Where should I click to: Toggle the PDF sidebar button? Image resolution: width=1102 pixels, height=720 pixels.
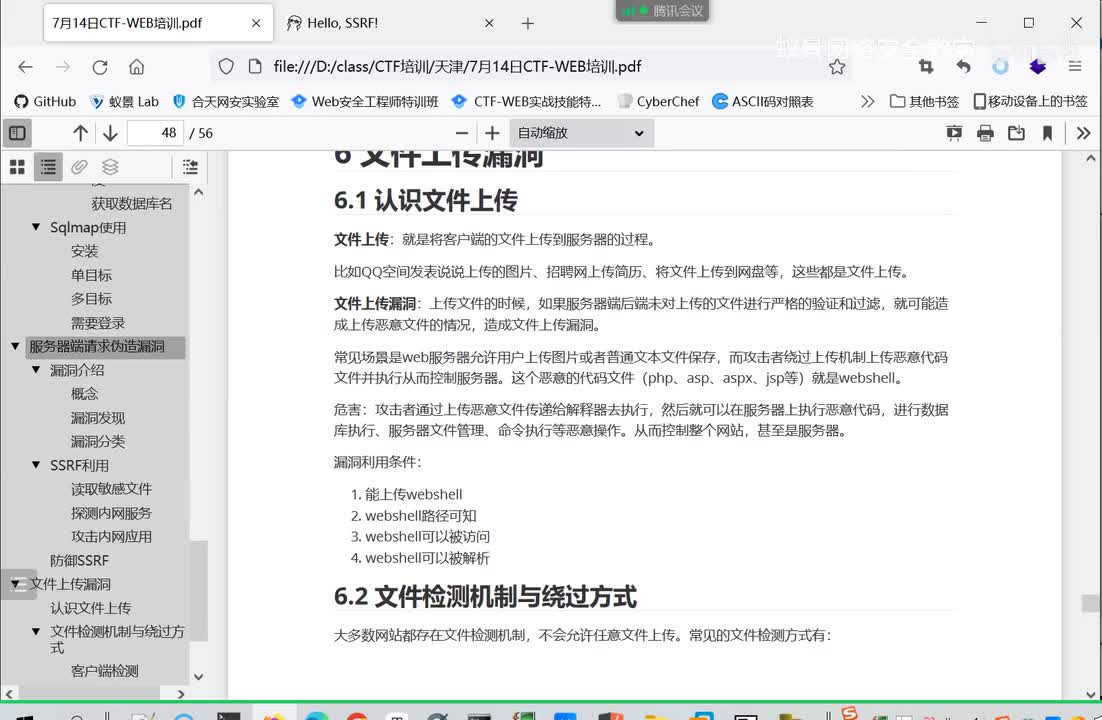click(18, 133)
